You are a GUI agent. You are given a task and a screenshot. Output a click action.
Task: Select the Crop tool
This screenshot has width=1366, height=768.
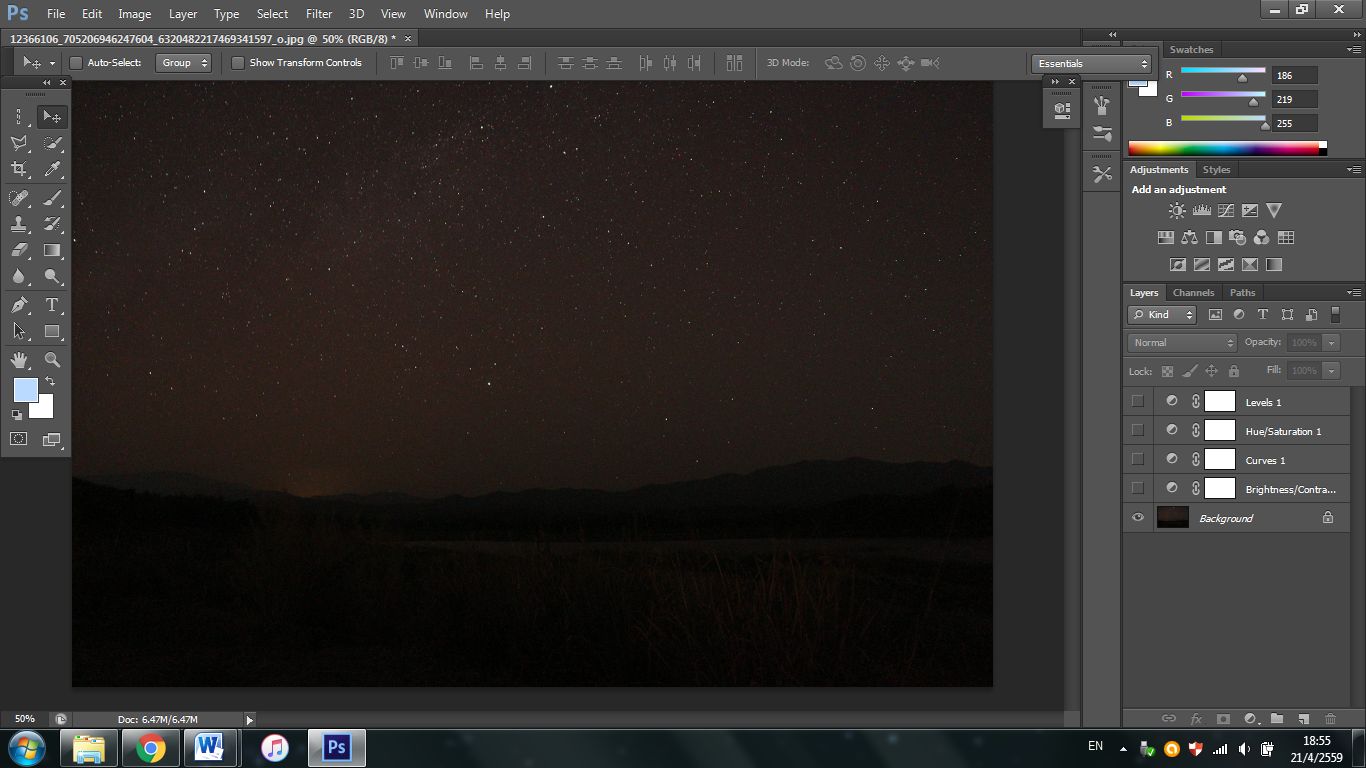click(19, 169)
